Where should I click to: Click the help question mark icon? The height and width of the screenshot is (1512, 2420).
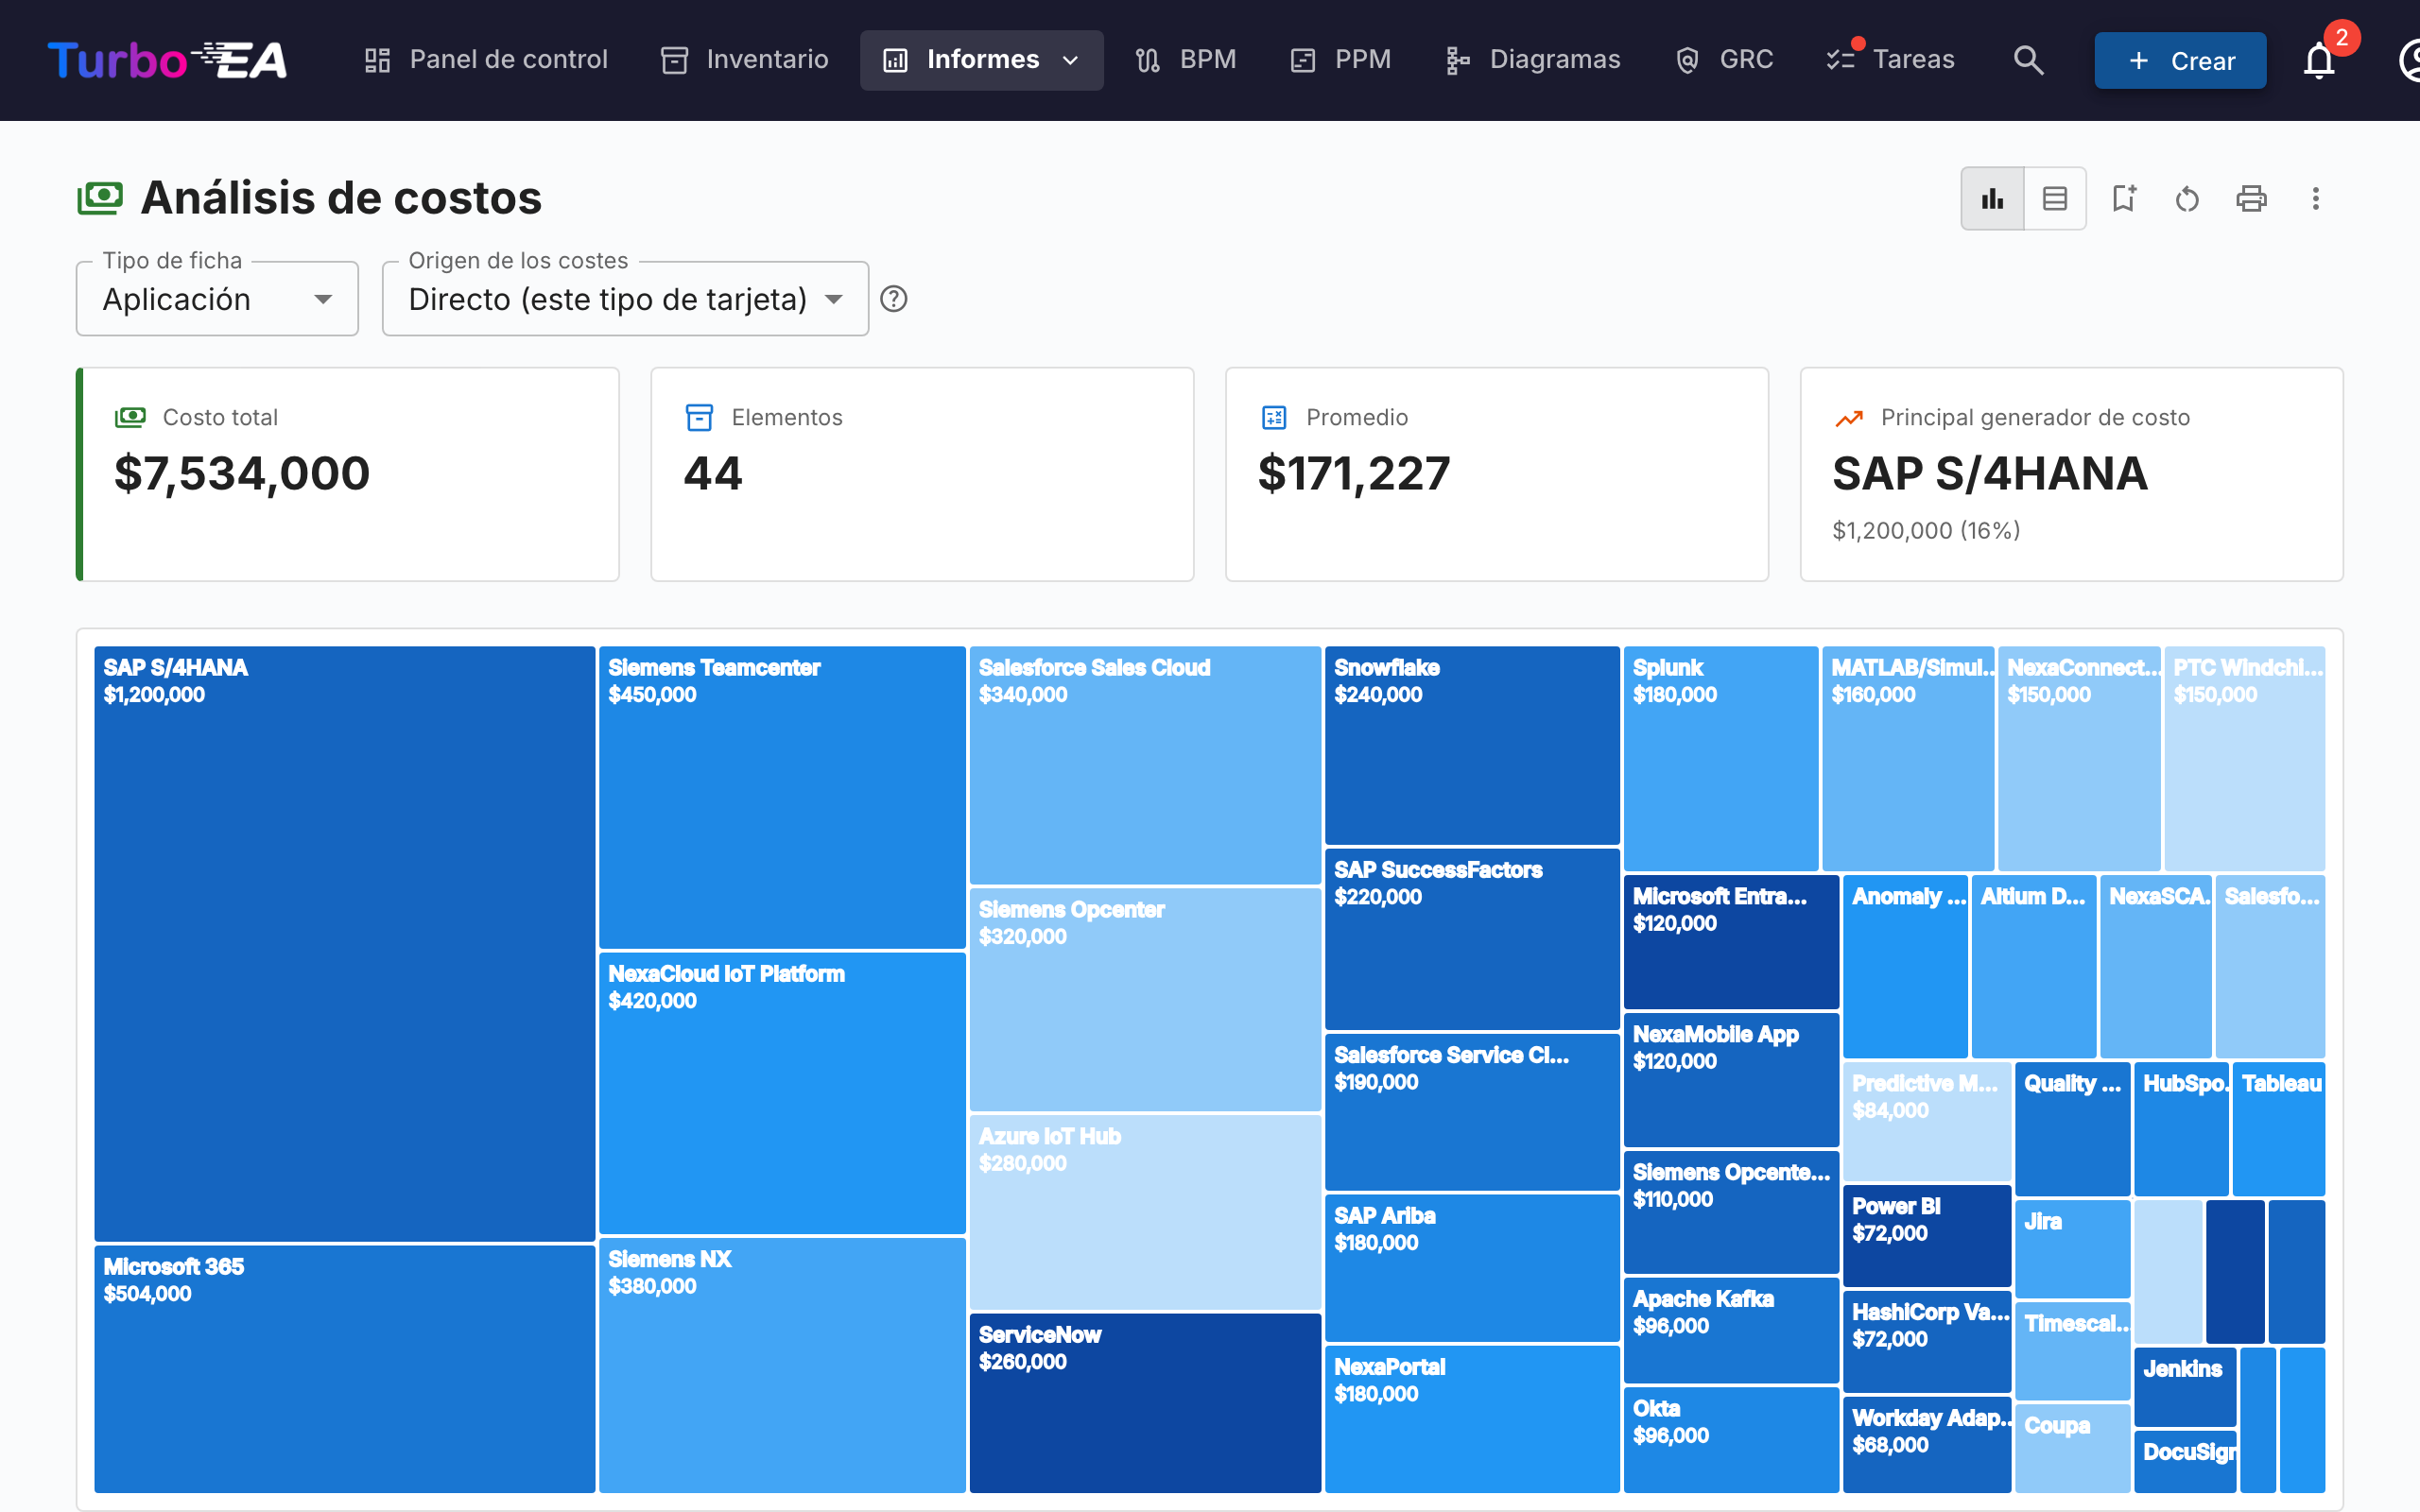click(894, 299)
